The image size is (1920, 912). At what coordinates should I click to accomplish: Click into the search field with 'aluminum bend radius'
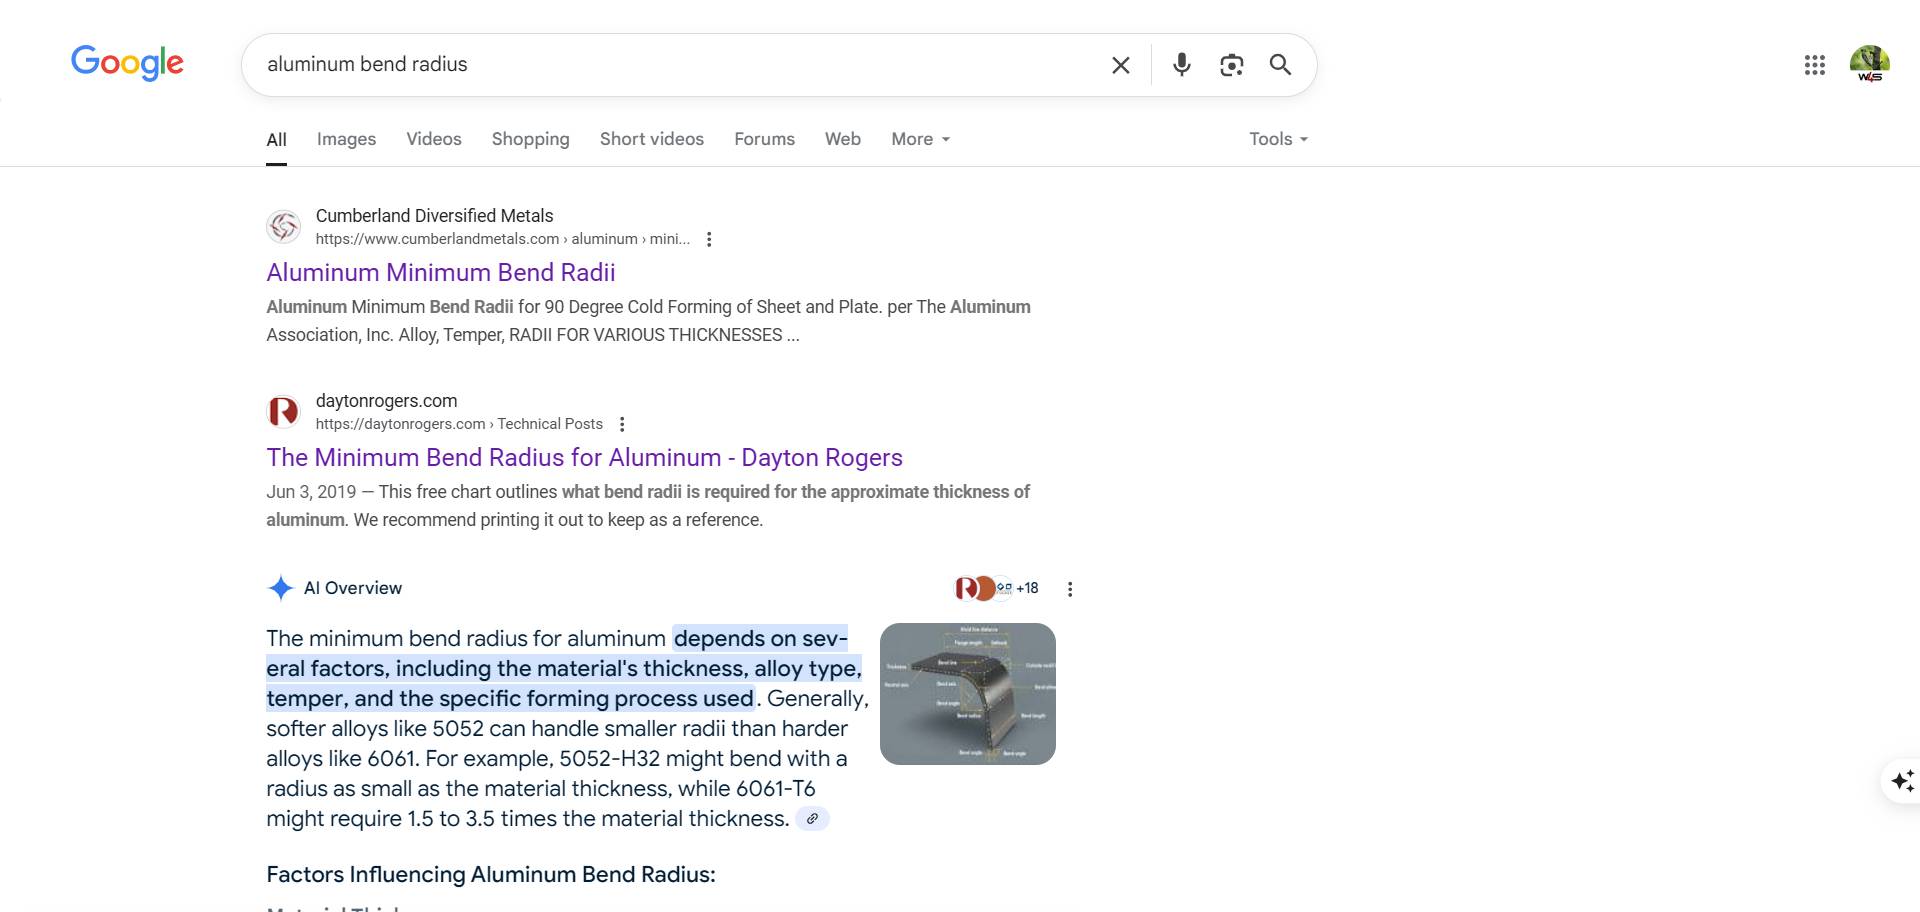point(680,65)
